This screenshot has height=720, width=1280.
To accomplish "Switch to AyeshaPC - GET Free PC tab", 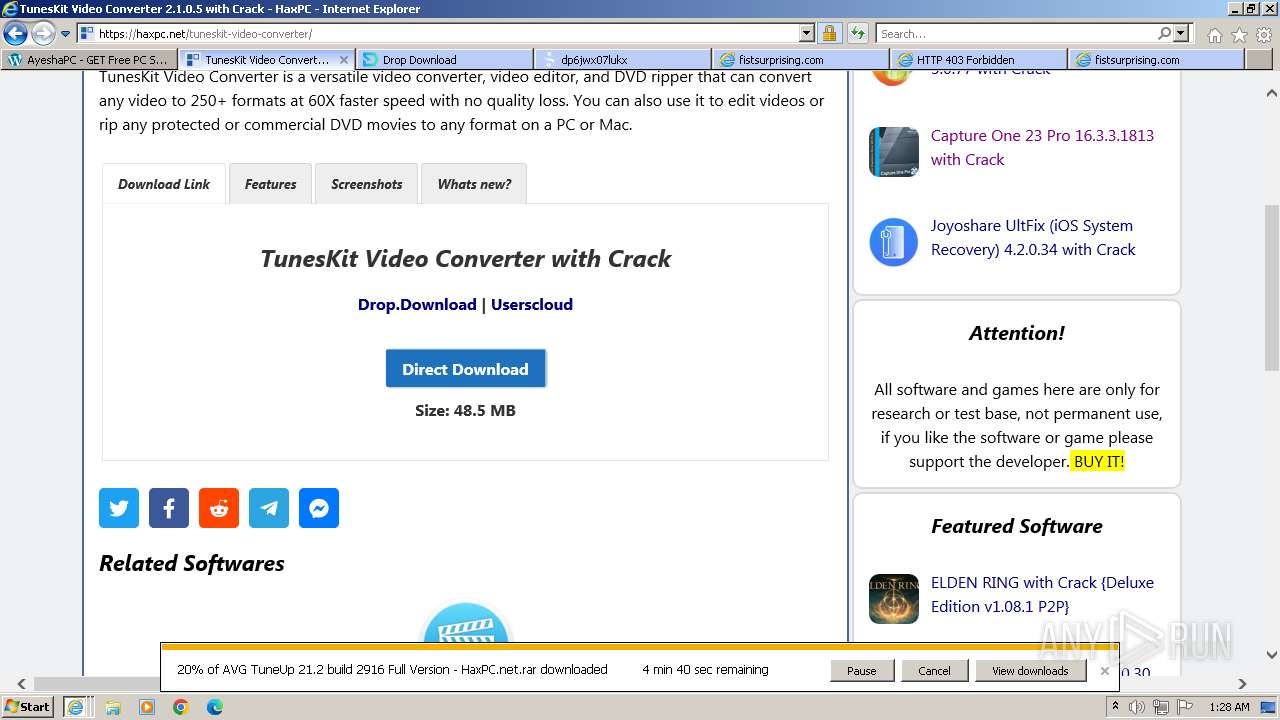I will coord(90,59).
